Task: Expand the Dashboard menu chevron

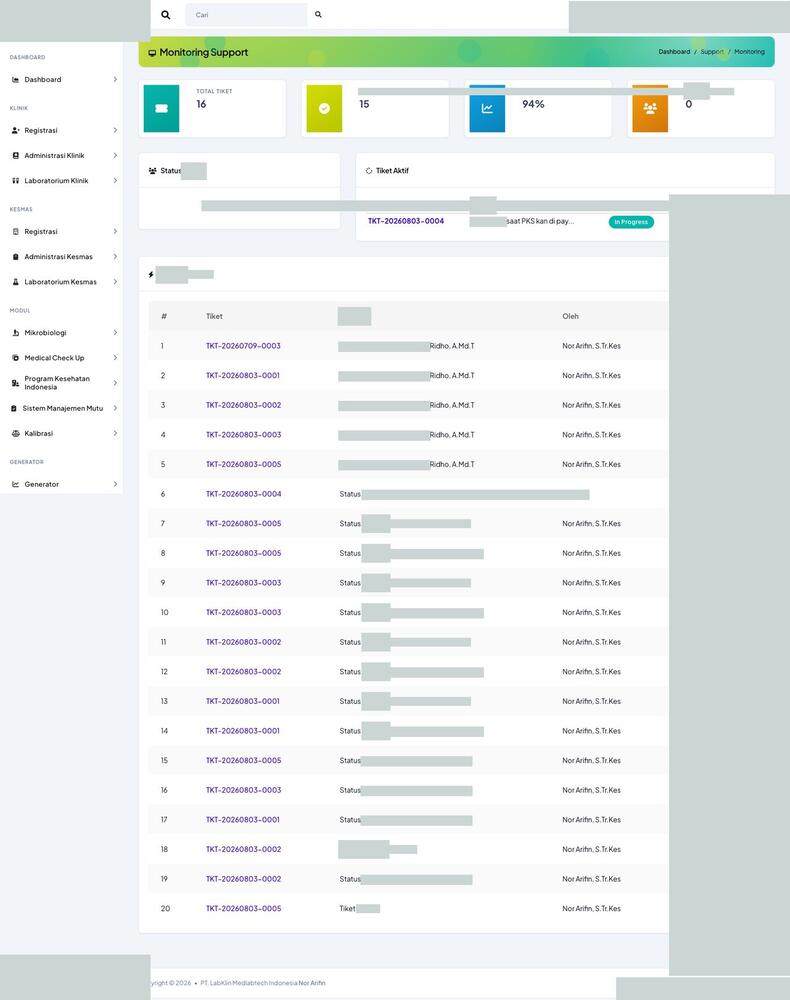Action: tap(115, 80)
